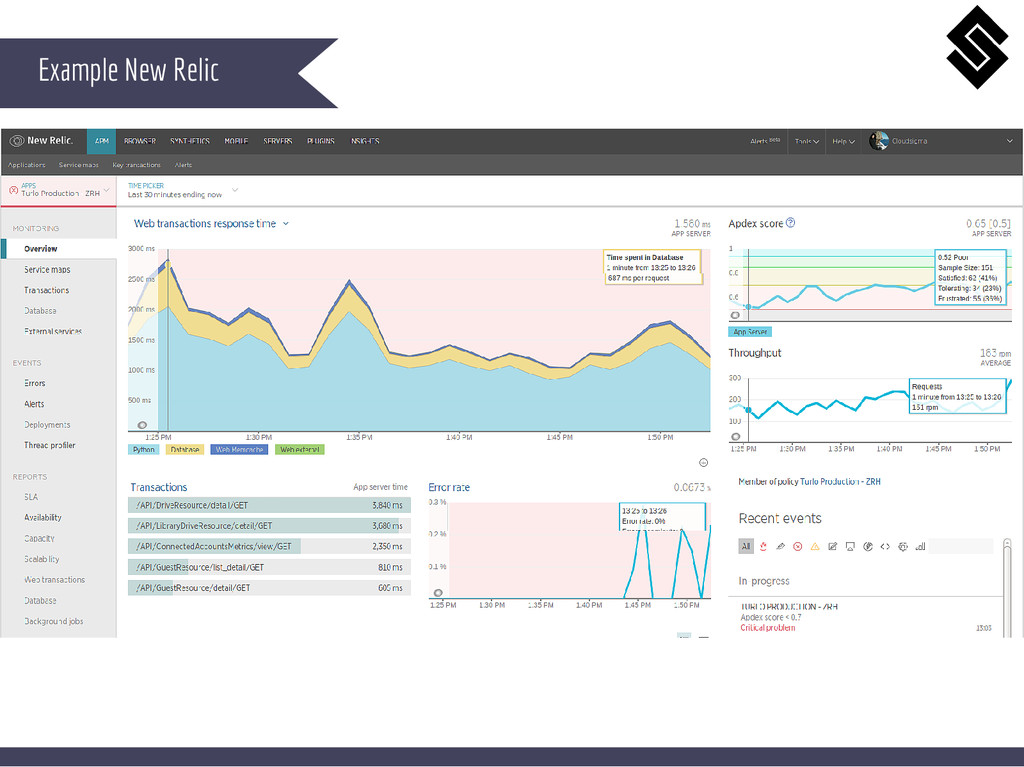Screen dimensions: 1024x767
Task: Click the Cloudsigma user avatar
Action: (878, 140)
